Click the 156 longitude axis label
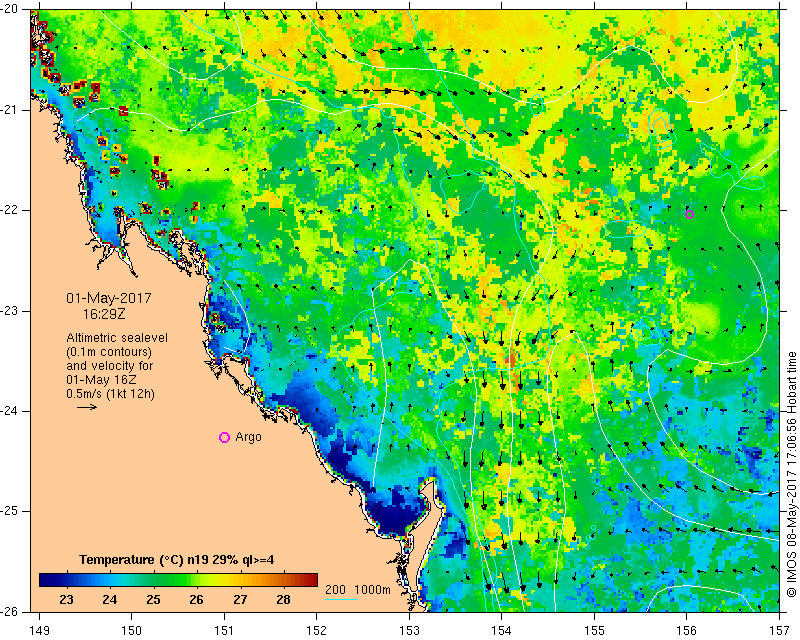800x640 pixels. pyautogui.click(x=686, y=630)
